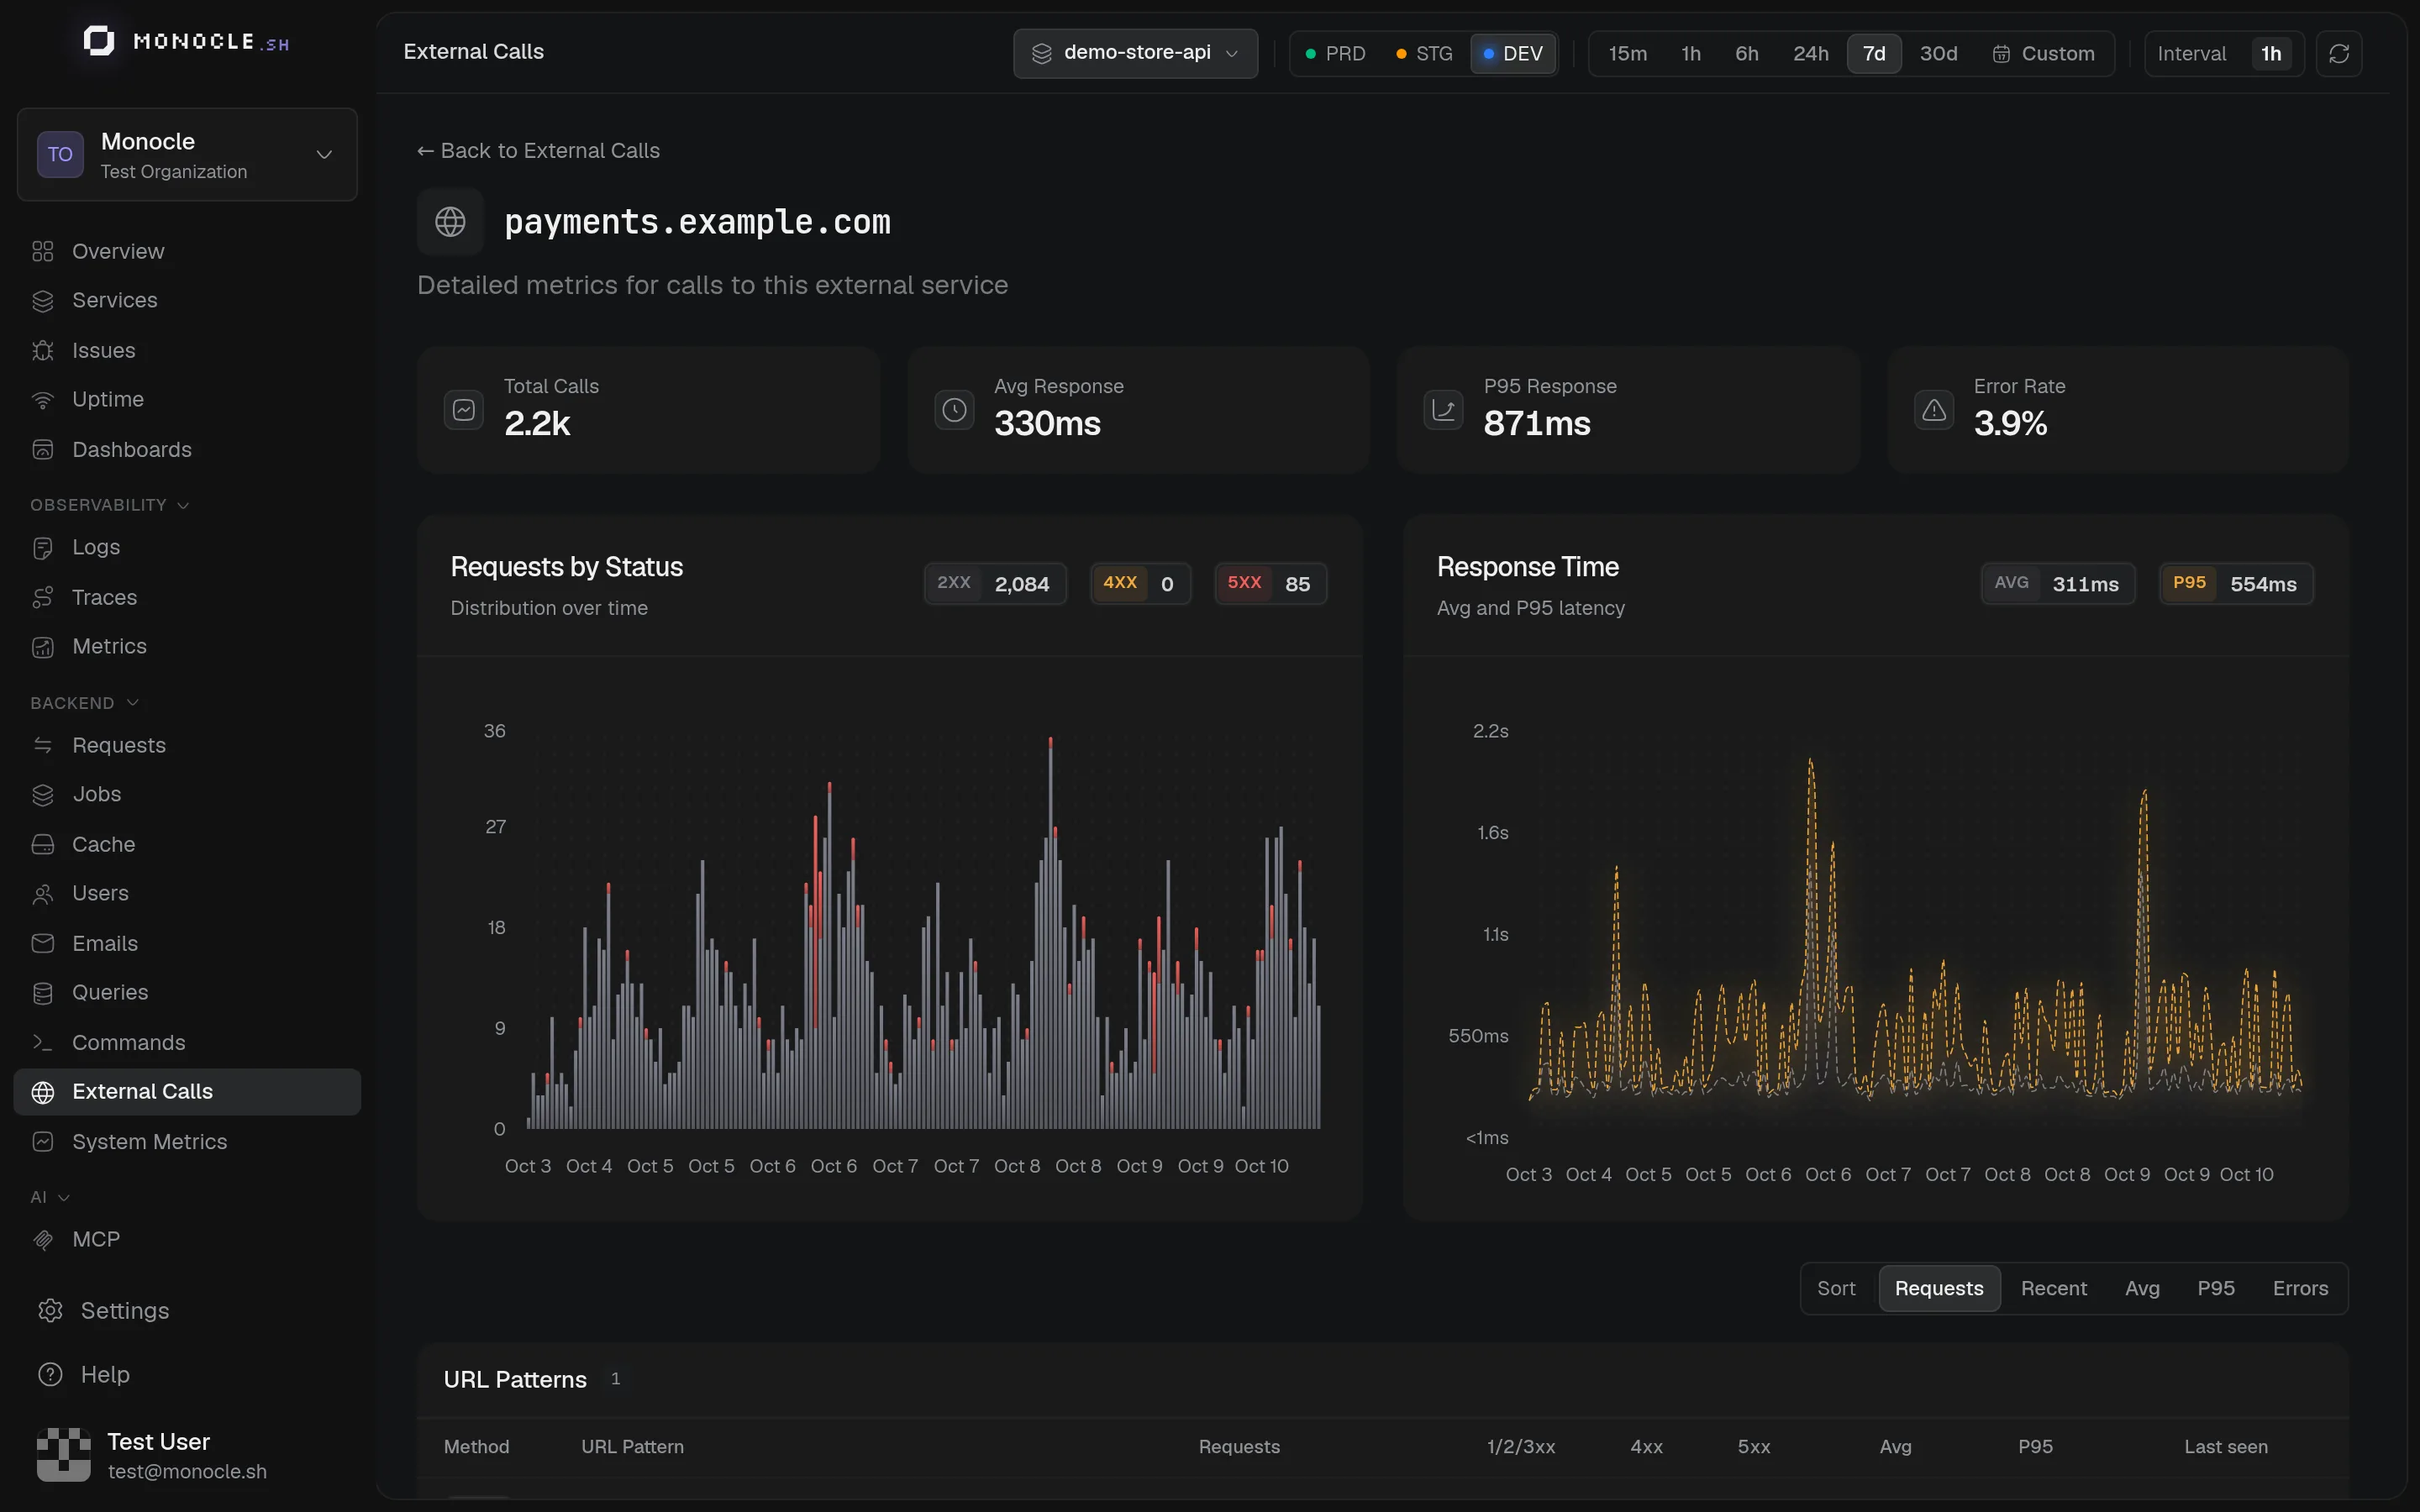Click the Monocle logo icon
The image size is (2420, 1512).
[99, 41]
